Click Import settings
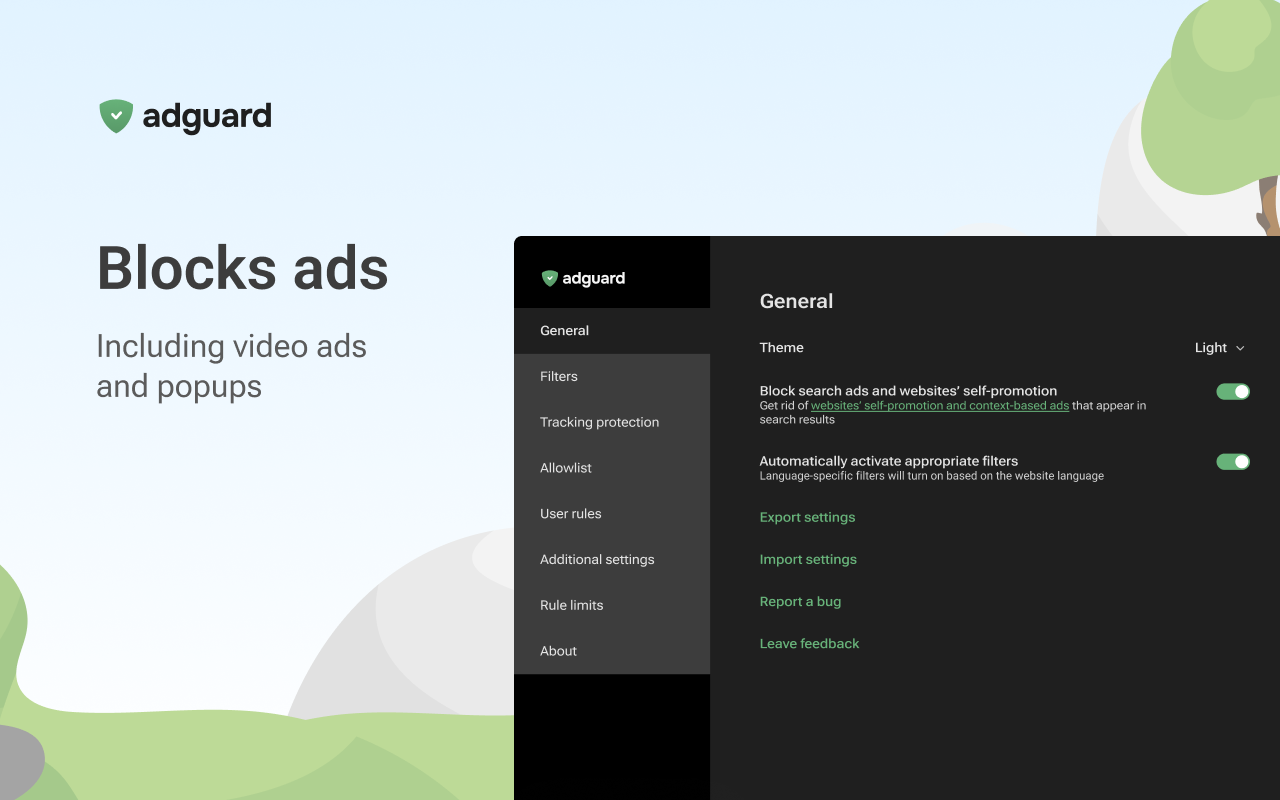The width and height of the screenshot is (1280, 800). (808, 559)
